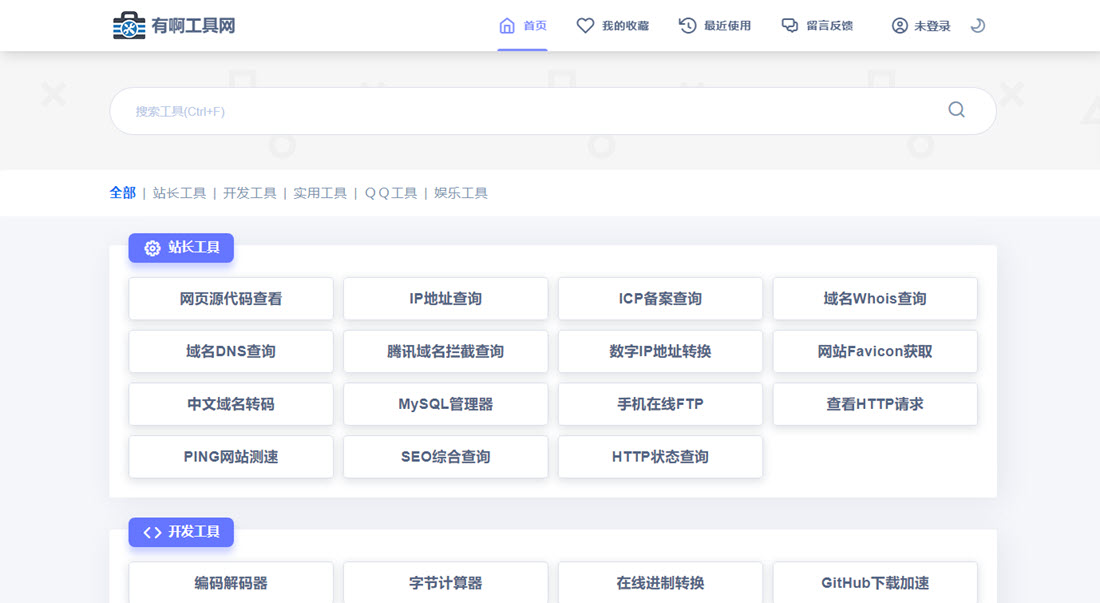Screen dimensions: 1100x603
Task: Click the 开发工具 code section badge
Action: (181, 532)
